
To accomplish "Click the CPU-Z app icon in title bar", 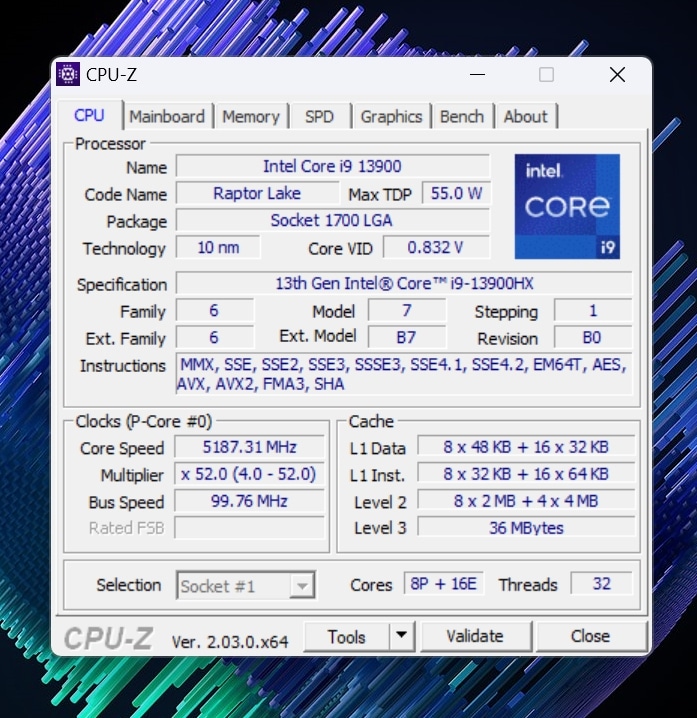I will 68,74.
